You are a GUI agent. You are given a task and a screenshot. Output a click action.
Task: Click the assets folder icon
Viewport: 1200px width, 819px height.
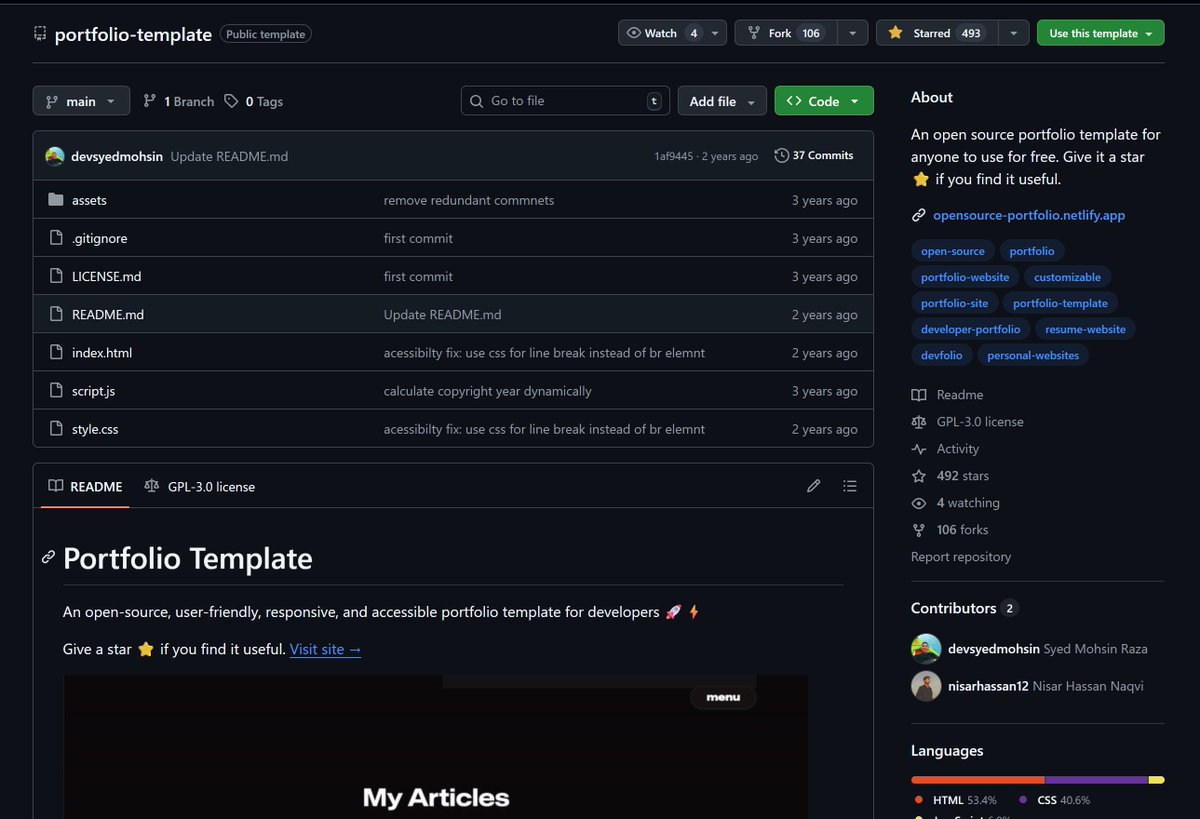pos(56,200)
